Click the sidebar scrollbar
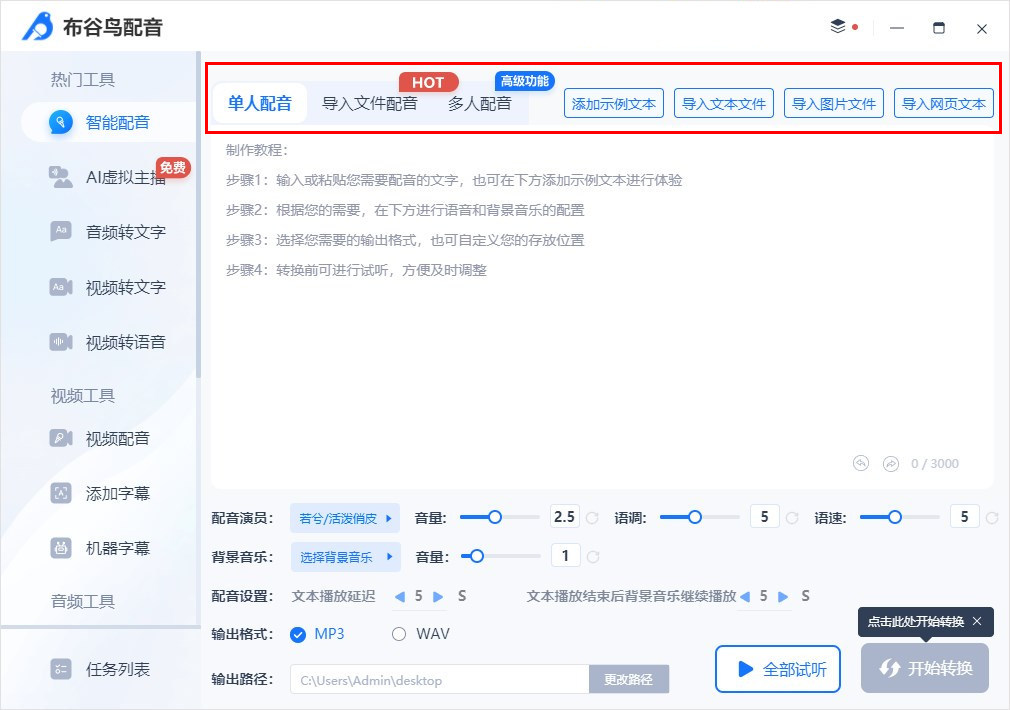Viewport: 1010px width, 710px height. pyautogui.click(x=198, y=215)
